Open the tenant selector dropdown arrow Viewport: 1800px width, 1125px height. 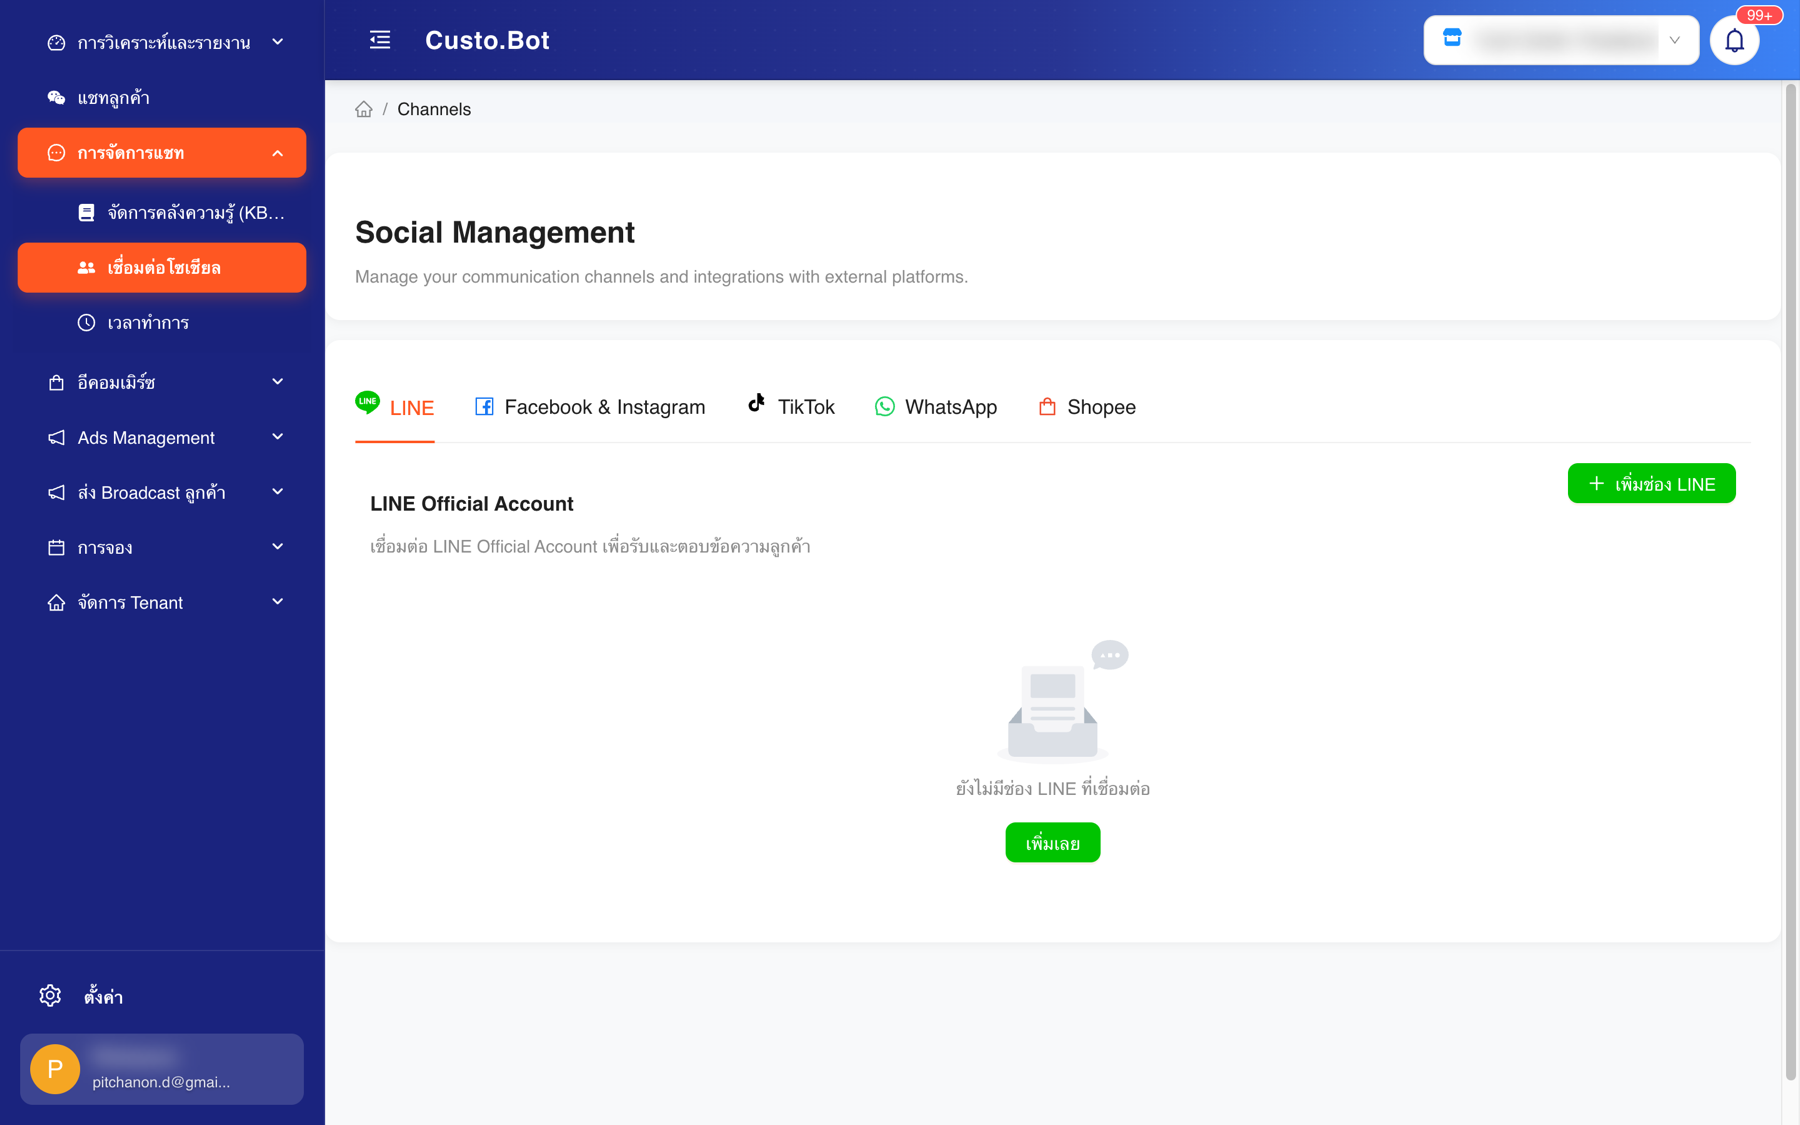1675,41
